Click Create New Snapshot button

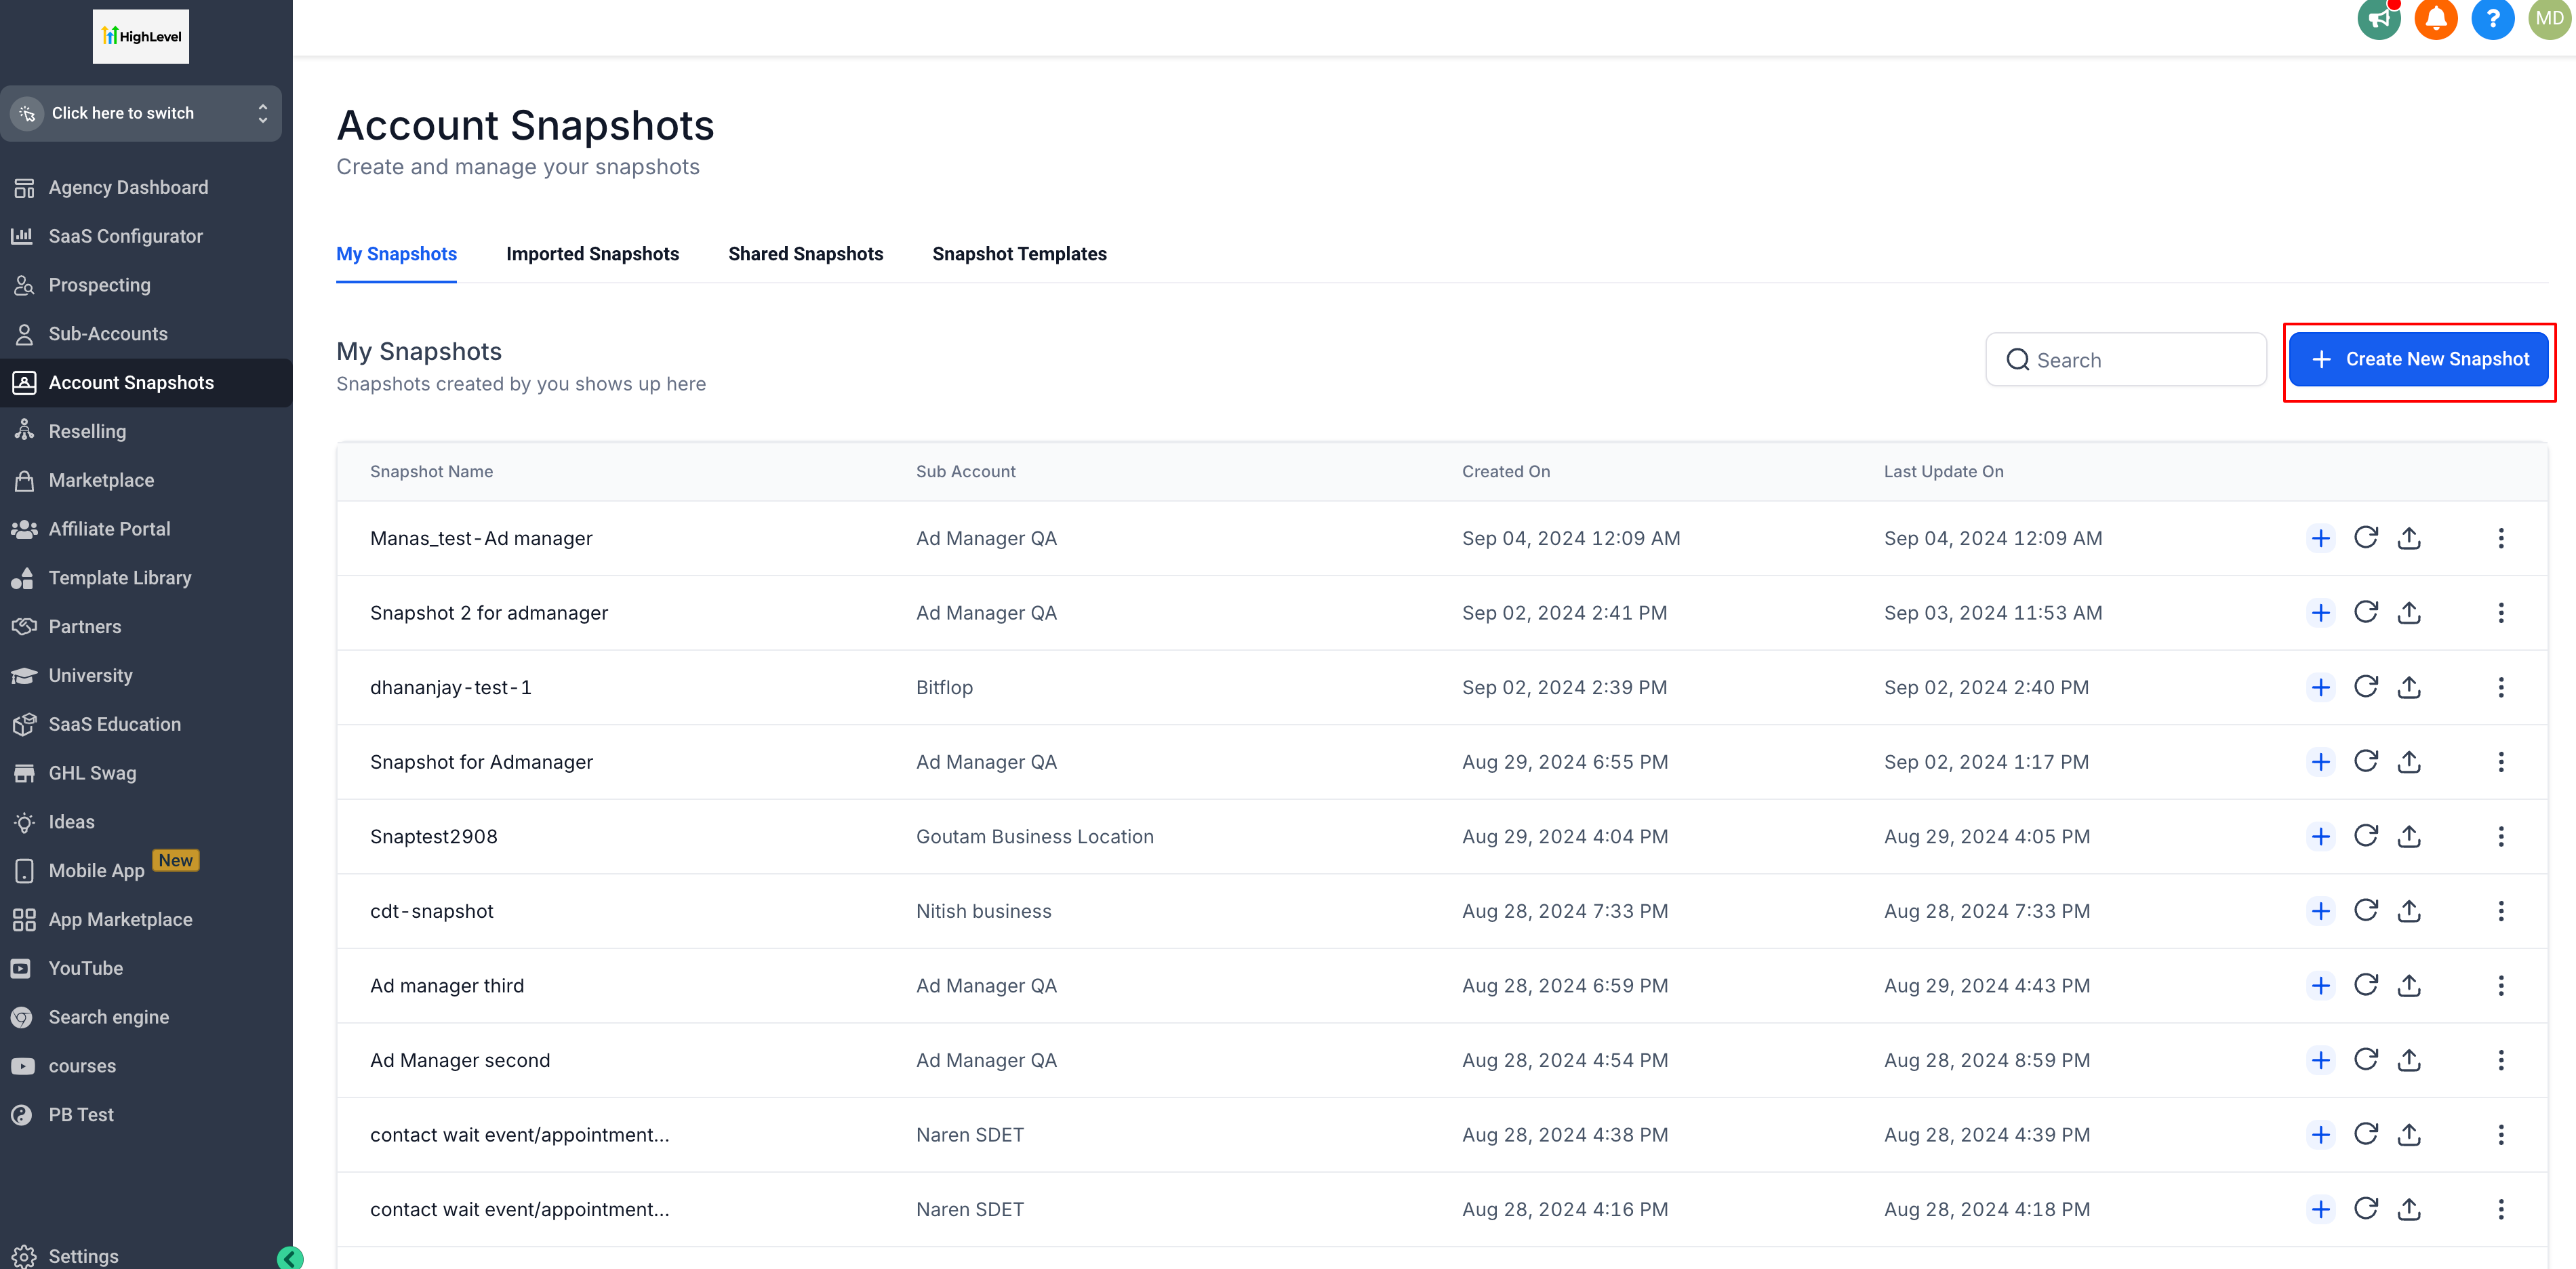(2418, 359)
